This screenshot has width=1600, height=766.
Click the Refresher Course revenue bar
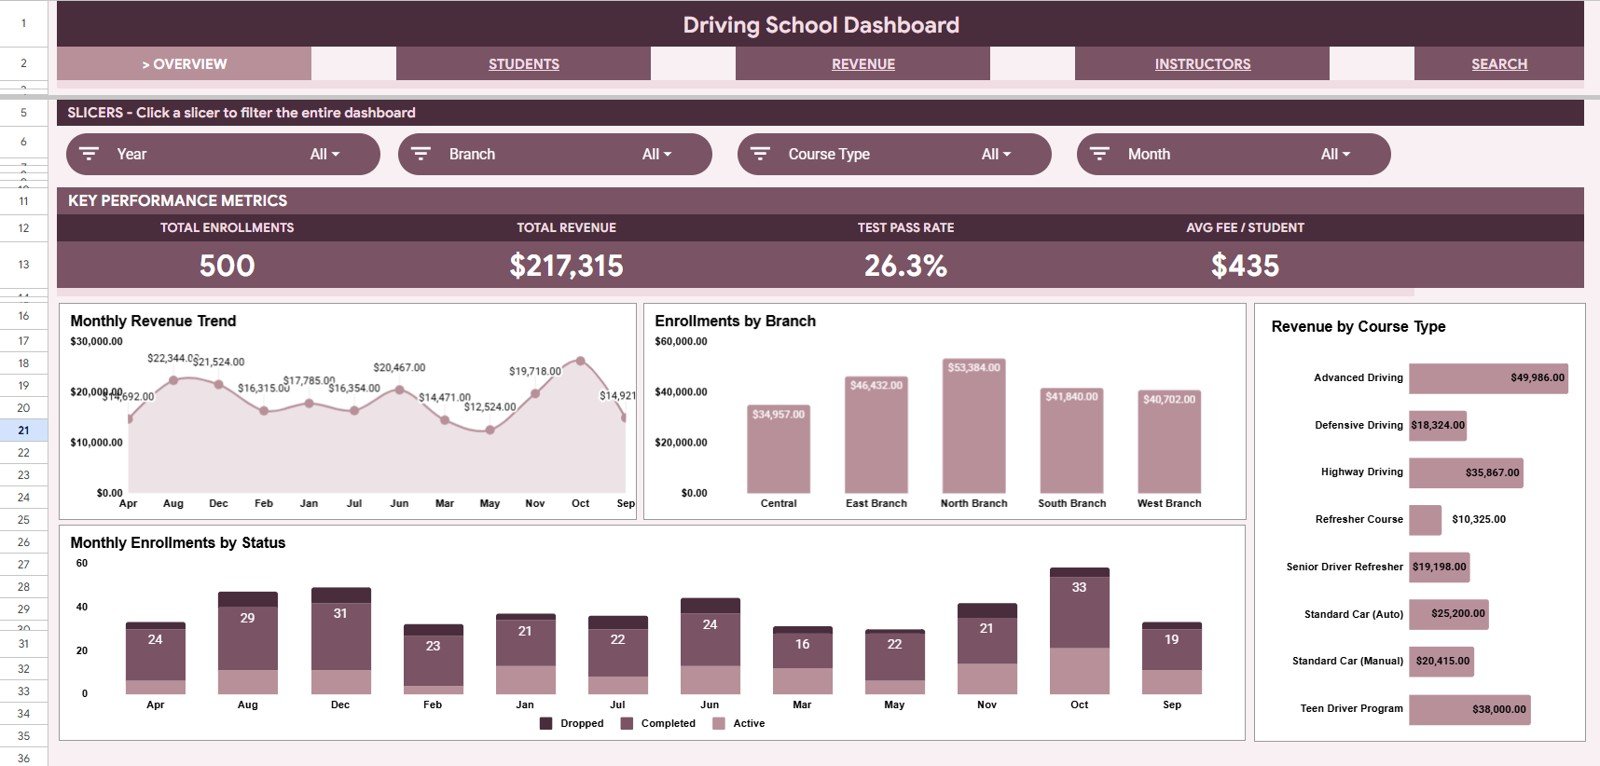(1425, 520)
